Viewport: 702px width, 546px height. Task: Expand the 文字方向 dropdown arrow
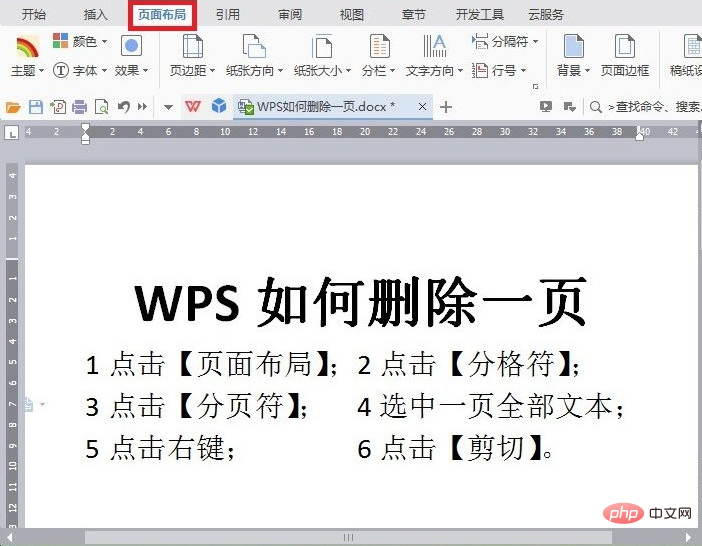[x=460, y=71]
